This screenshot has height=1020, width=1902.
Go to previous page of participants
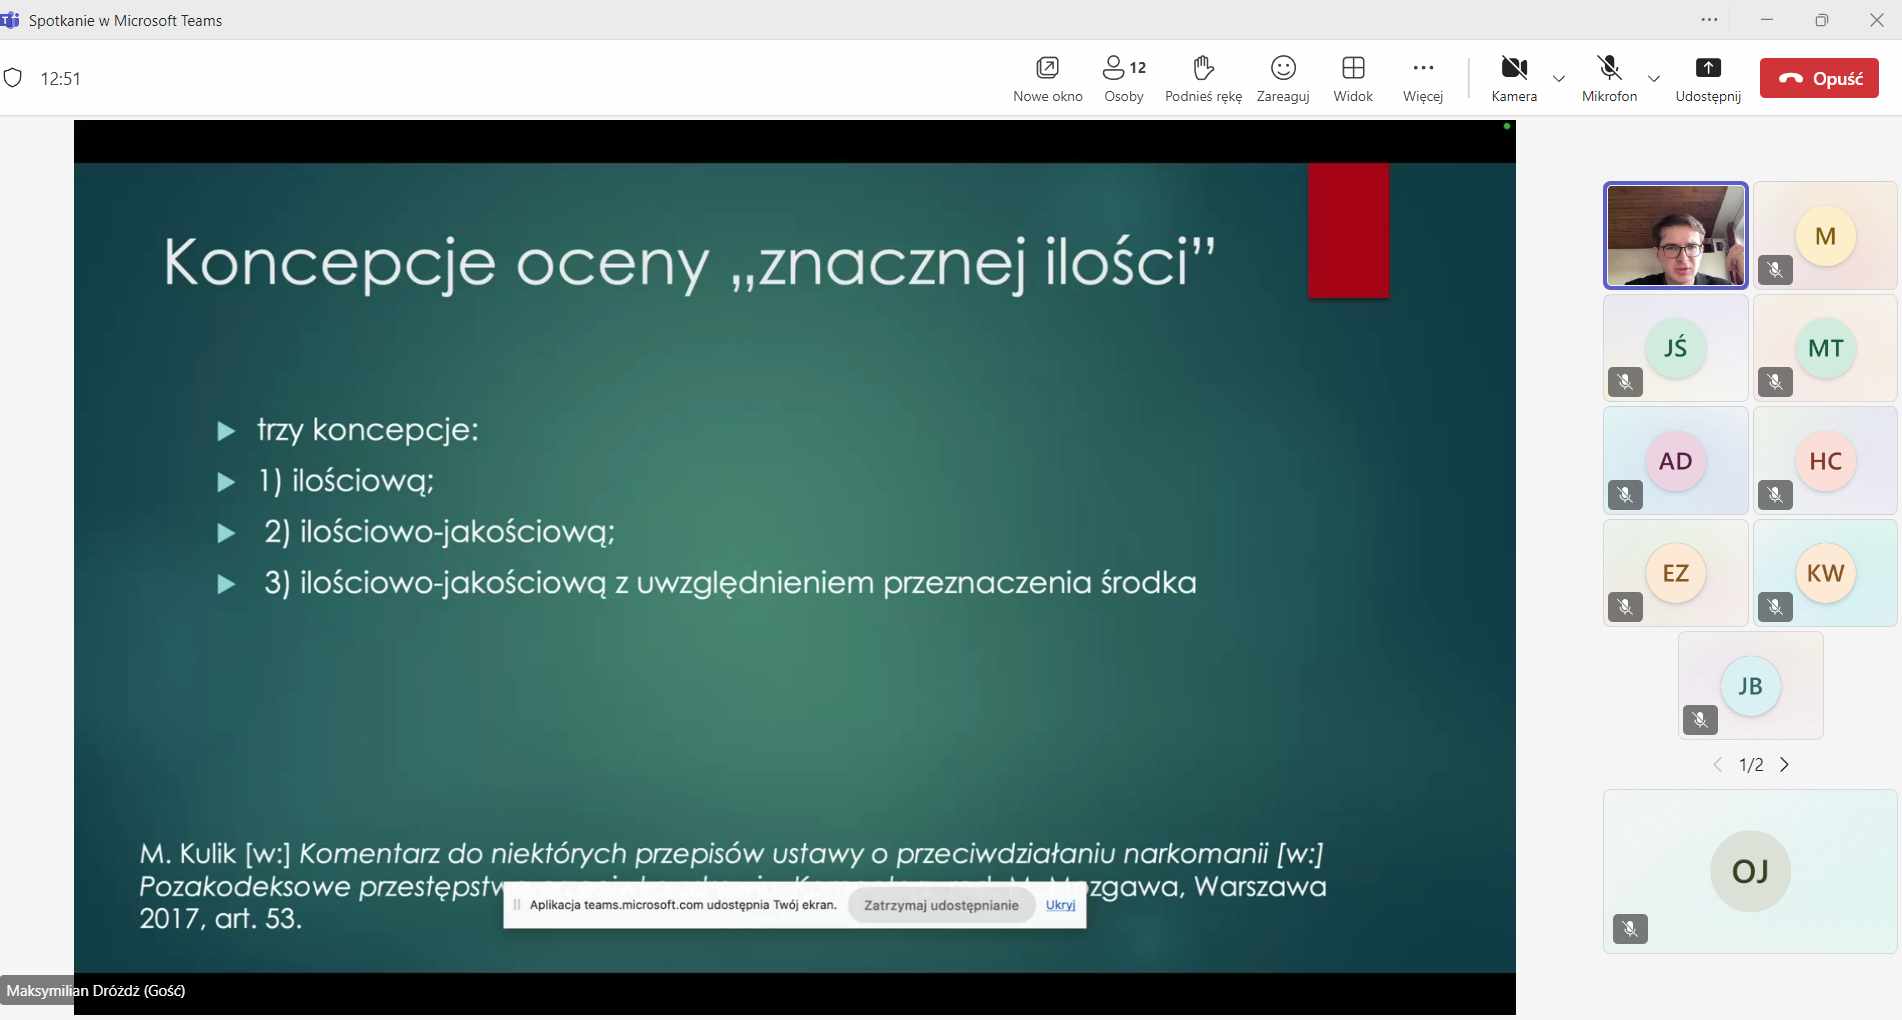pos(1717,765)
